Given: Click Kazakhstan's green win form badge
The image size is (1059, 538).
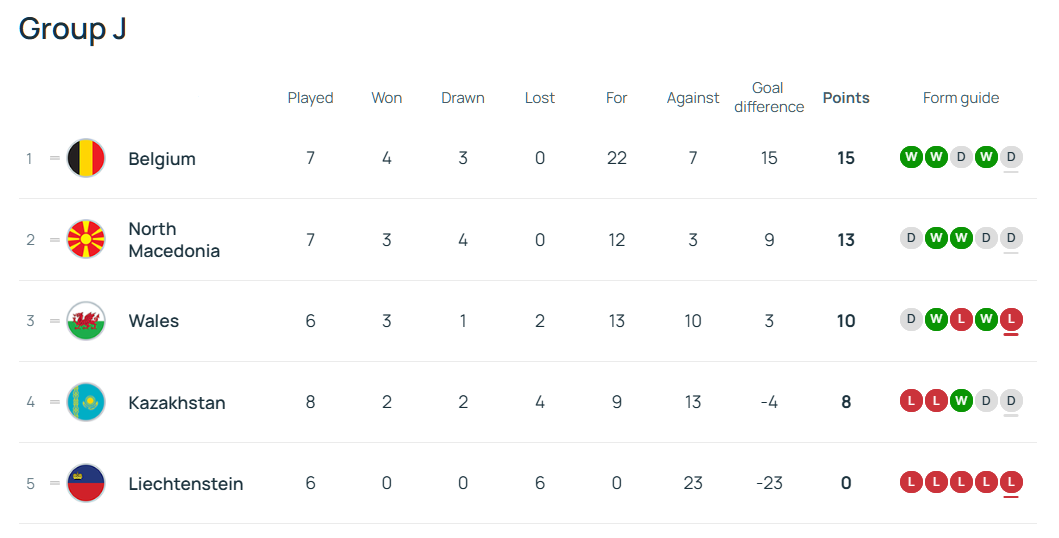Looking at the screenshot, I should click(961, 401).
